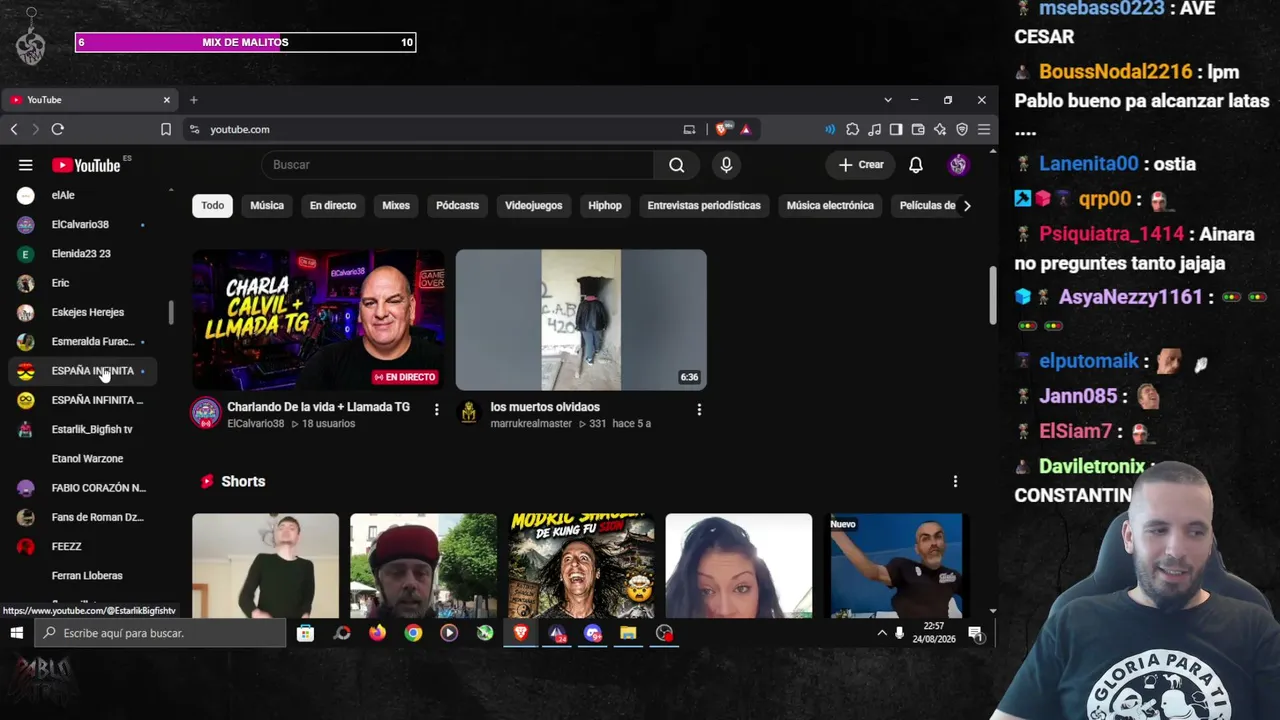Open options for Charlando De la vida video
1280x720 pixels.
tap(436, 409)
